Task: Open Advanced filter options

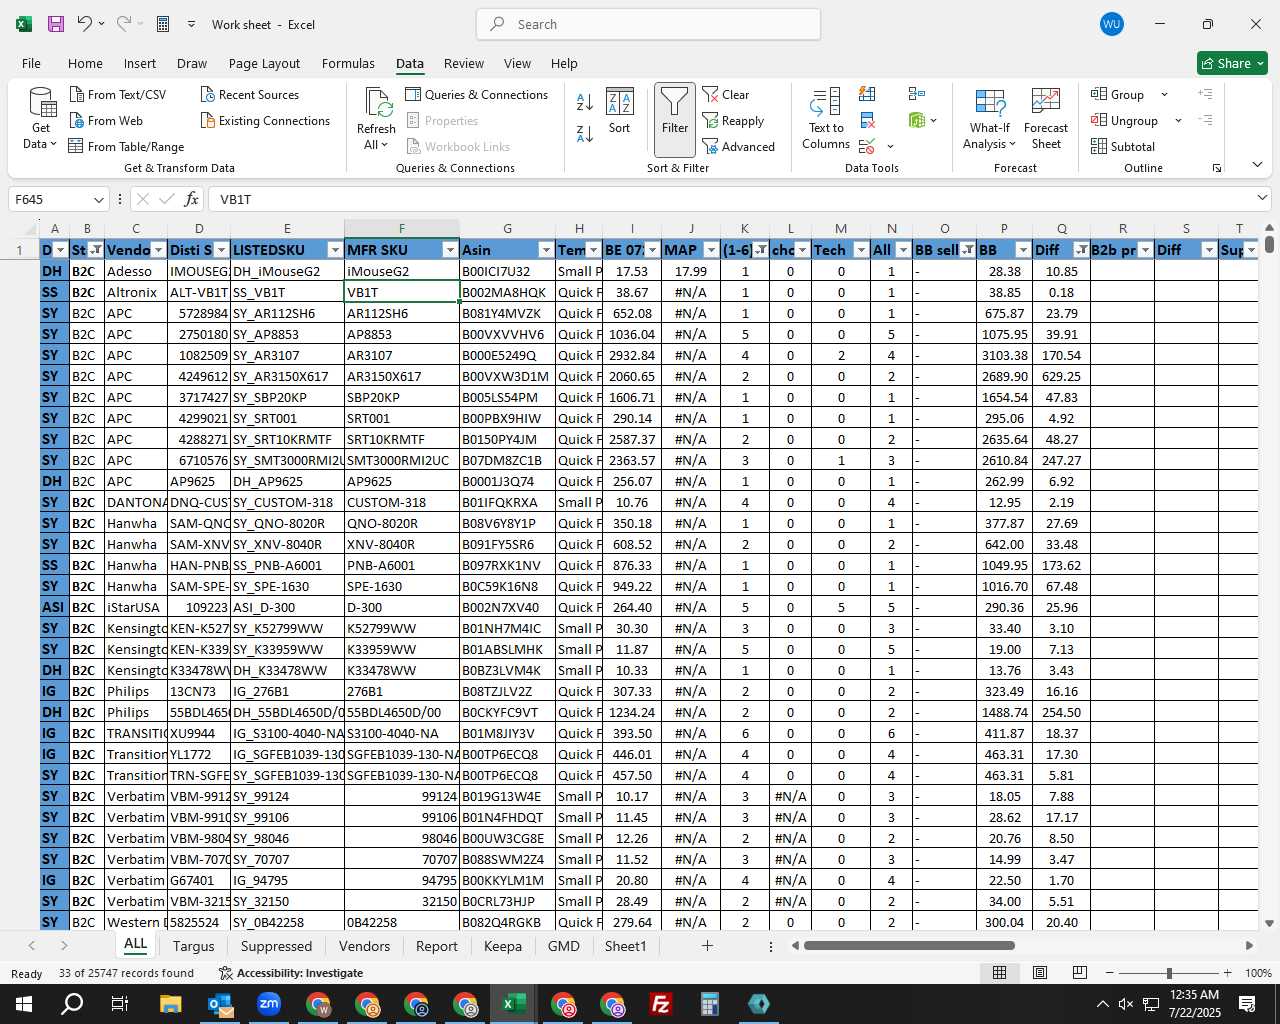Action: (x=739, y=146)
